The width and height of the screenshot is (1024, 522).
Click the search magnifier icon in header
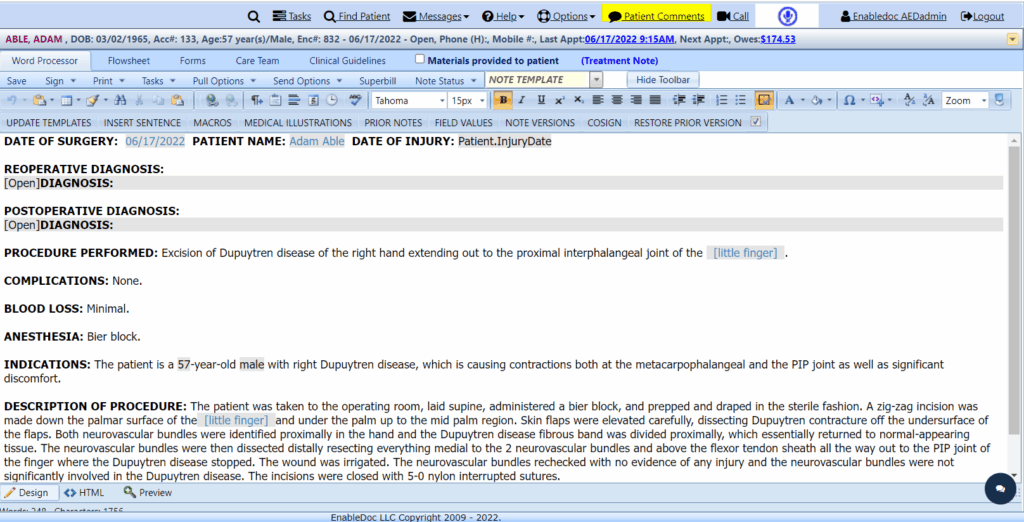point(253,16)
